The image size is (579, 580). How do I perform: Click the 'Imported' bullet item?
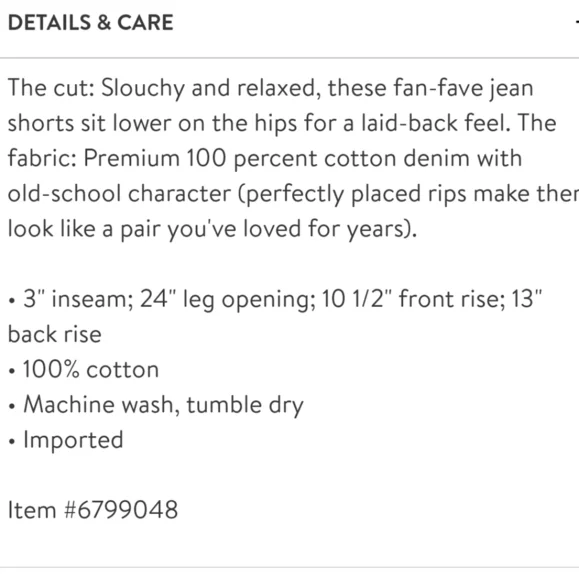click(65, 440)
